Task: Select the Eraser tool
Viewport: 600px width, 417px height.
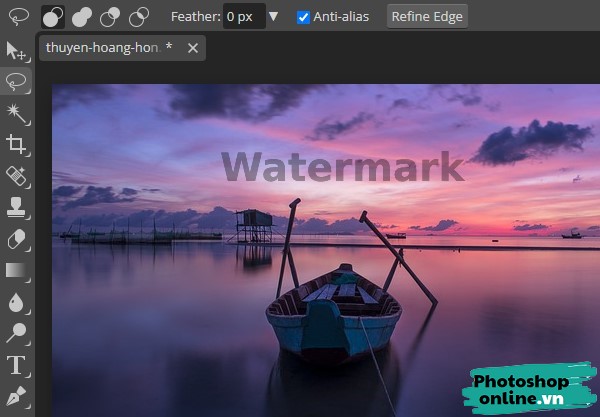Action: [16, 239]
